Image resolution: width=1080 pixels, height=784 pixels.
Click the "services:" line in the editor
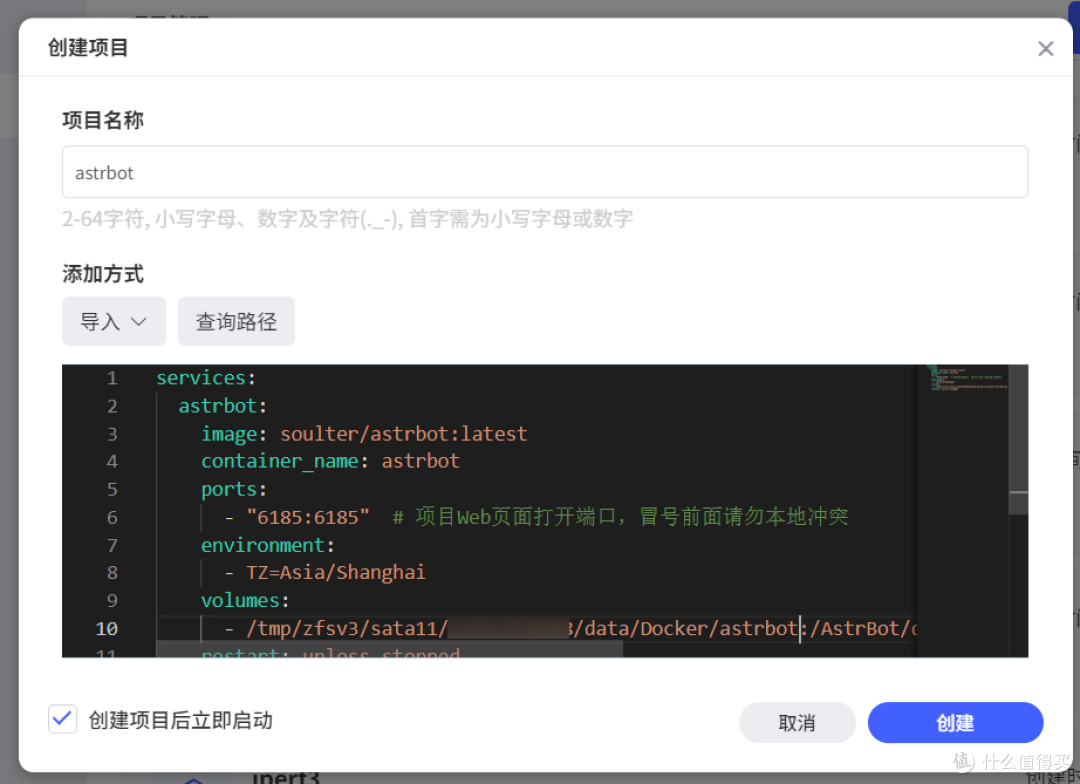click(x=206, y=378)
